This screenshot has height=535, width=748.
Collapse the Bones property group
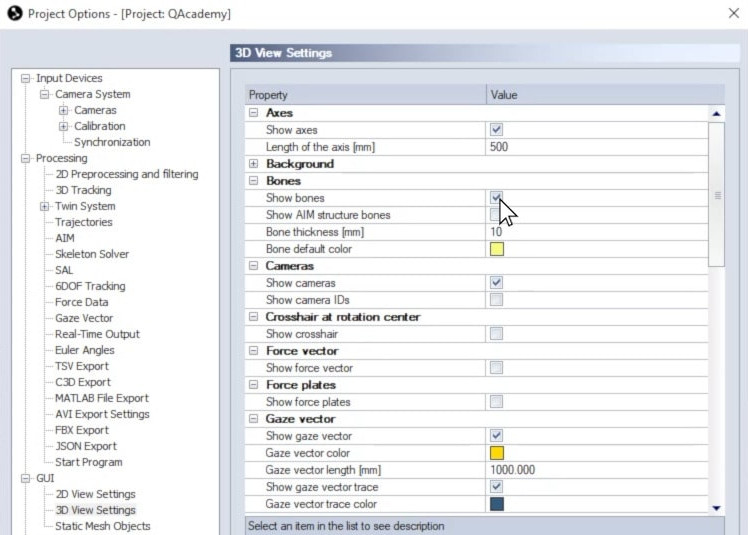(x=254, y=181)
